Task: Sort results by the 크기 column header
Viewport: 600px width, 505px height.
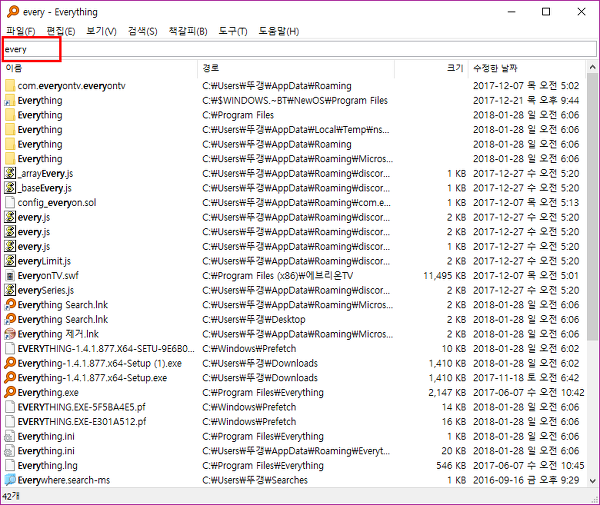Action: coord(431,68)
